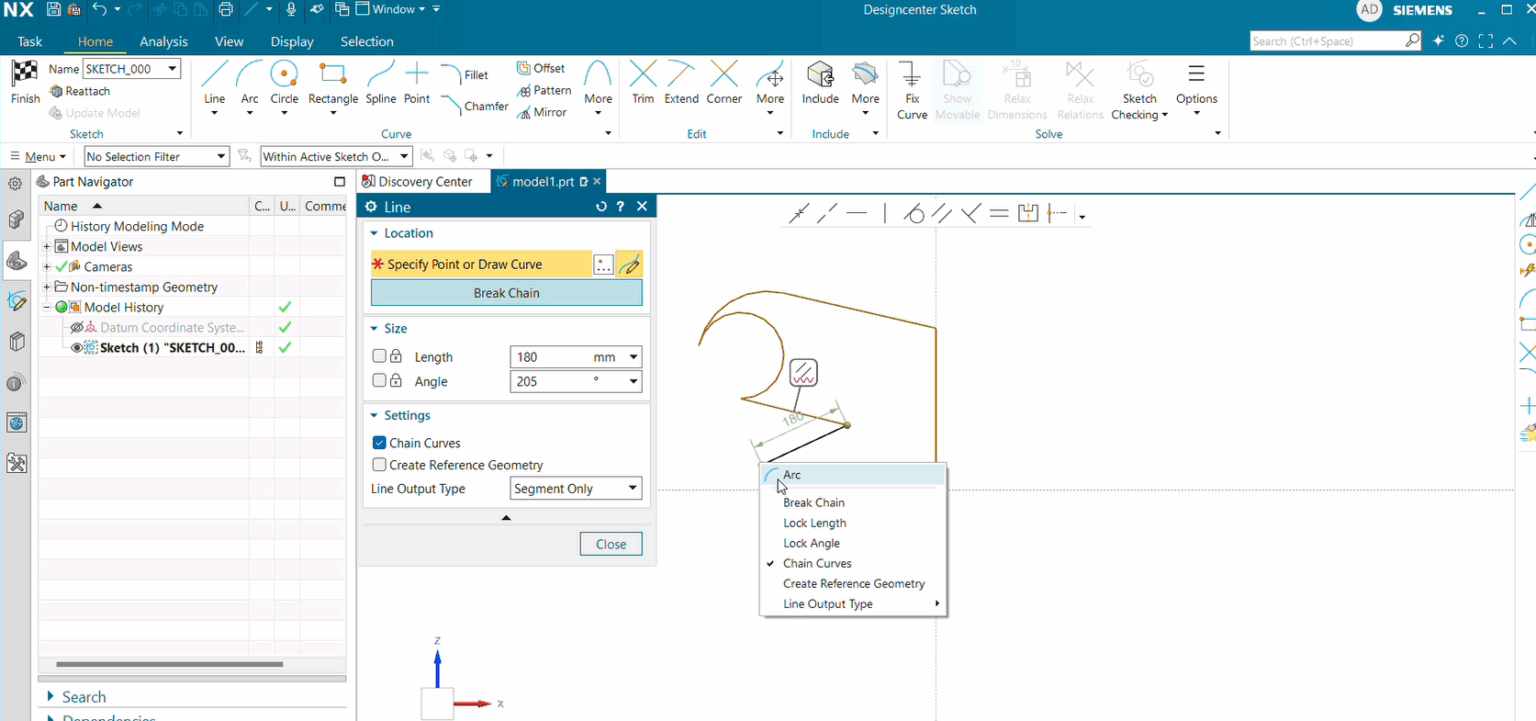
Task: Uncheck Chain Curves in the Line dialog
Action: [378, 442]
